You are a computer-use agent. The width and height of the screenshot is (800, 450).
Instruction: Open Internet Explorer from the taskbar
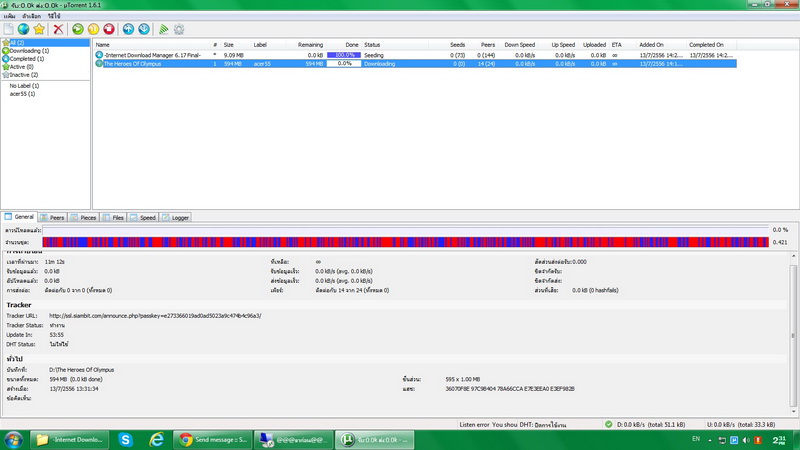click(157, 440)
